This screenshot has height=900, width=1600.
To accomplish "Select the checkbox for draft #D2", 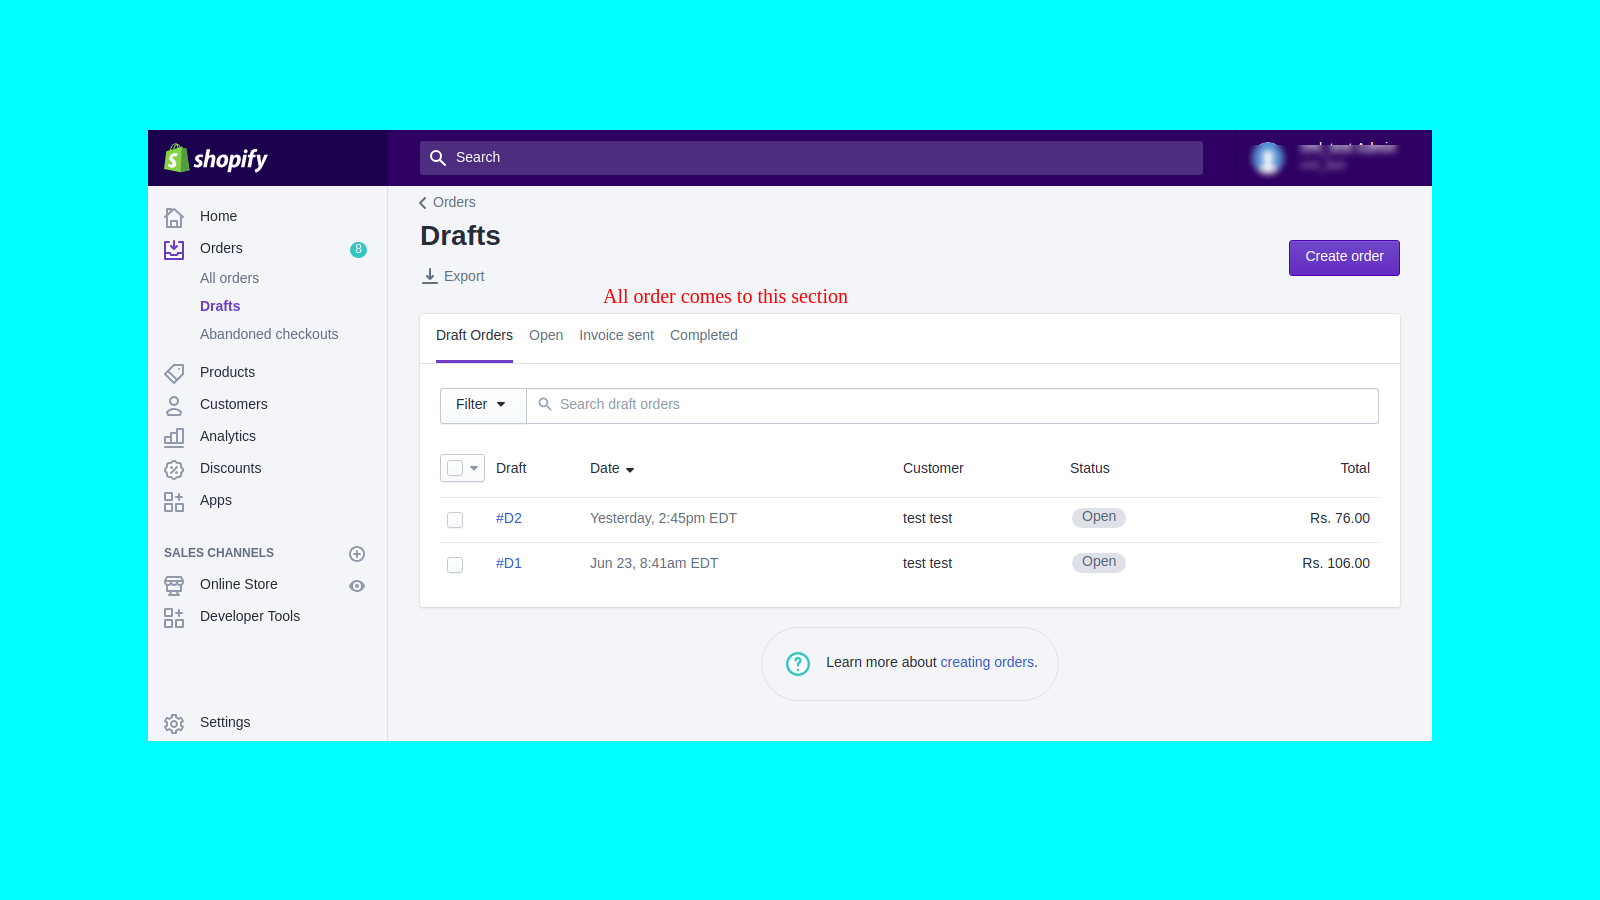I will point(455,519).
